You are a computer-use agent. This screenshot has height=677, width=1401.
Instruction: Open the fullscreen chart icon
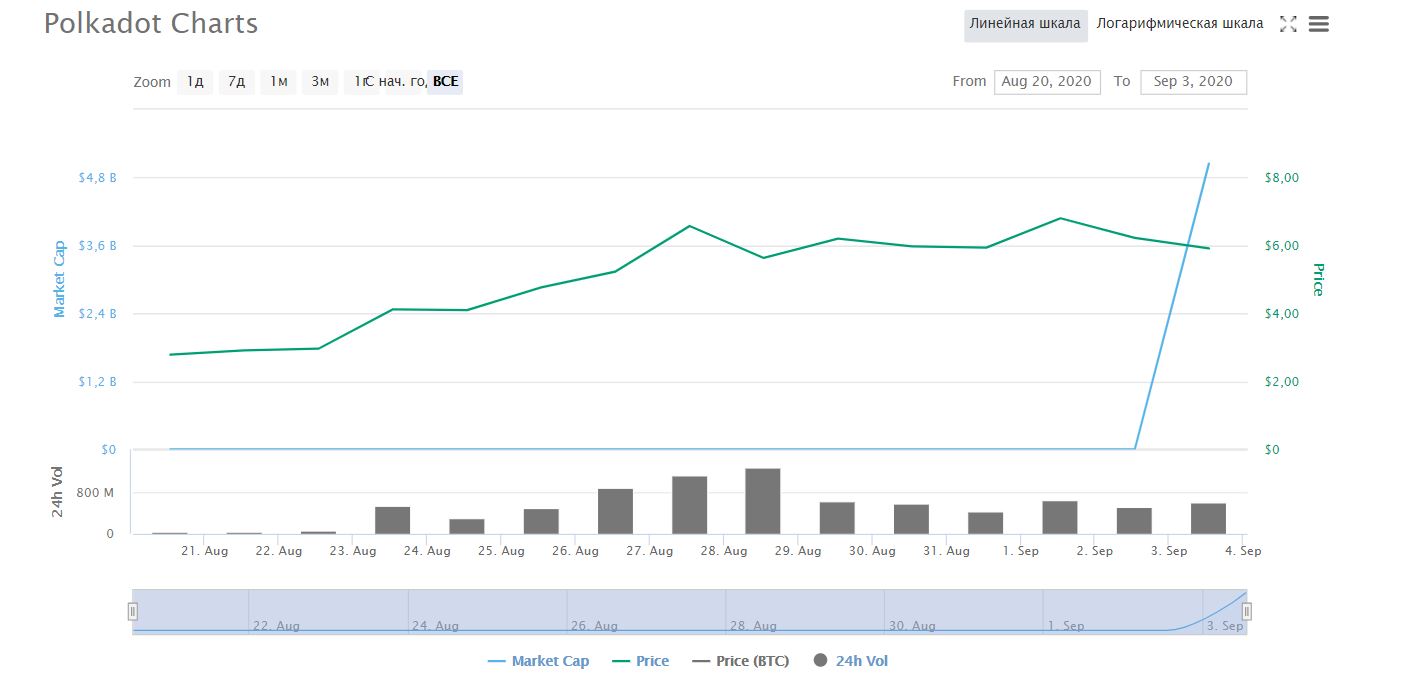tap(1288, 25)
